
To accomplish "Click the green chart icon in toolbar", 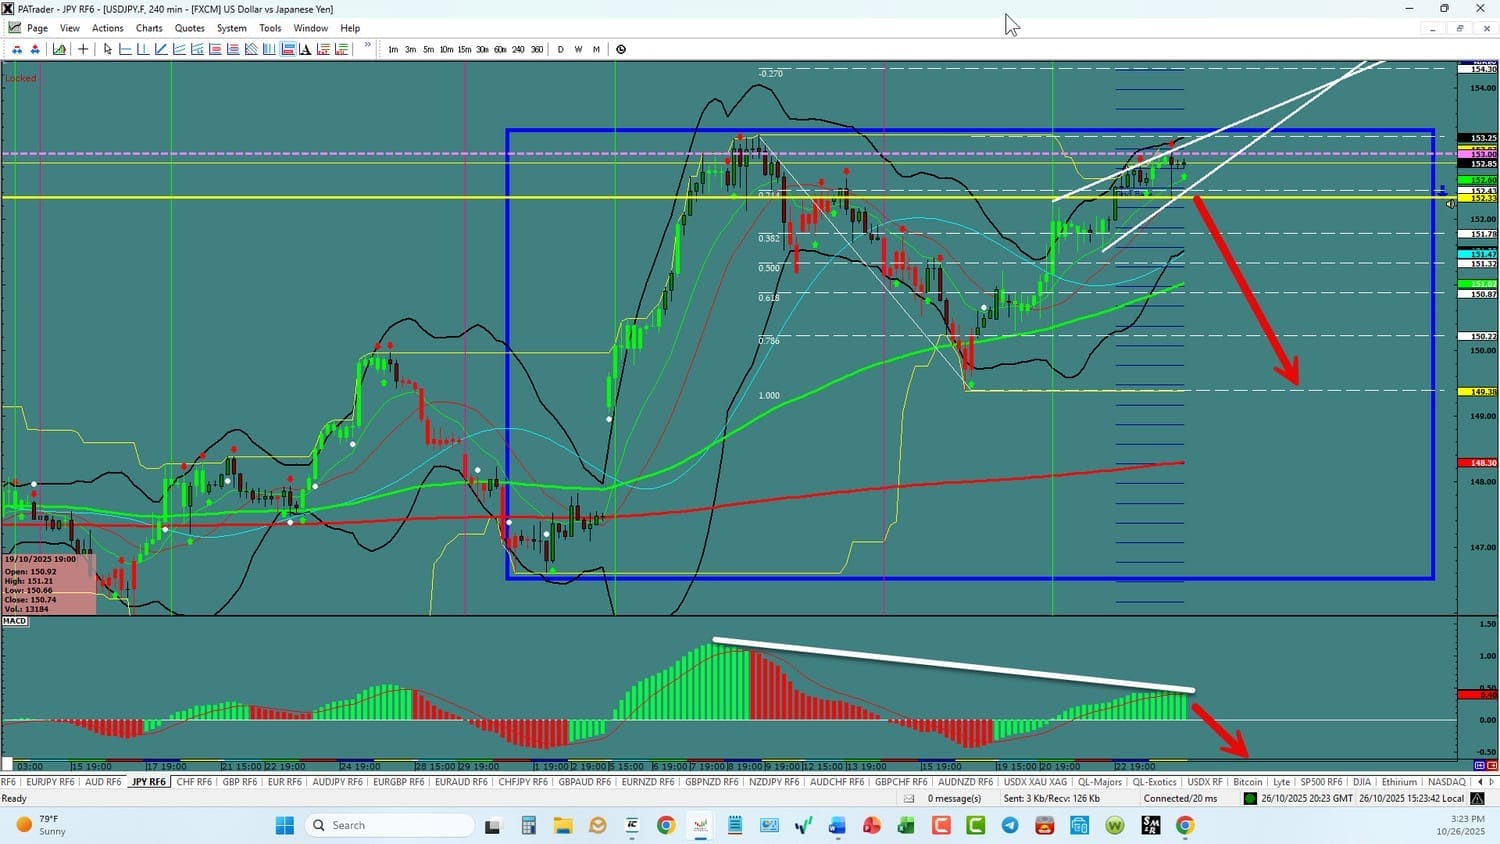I will (60, 49).
